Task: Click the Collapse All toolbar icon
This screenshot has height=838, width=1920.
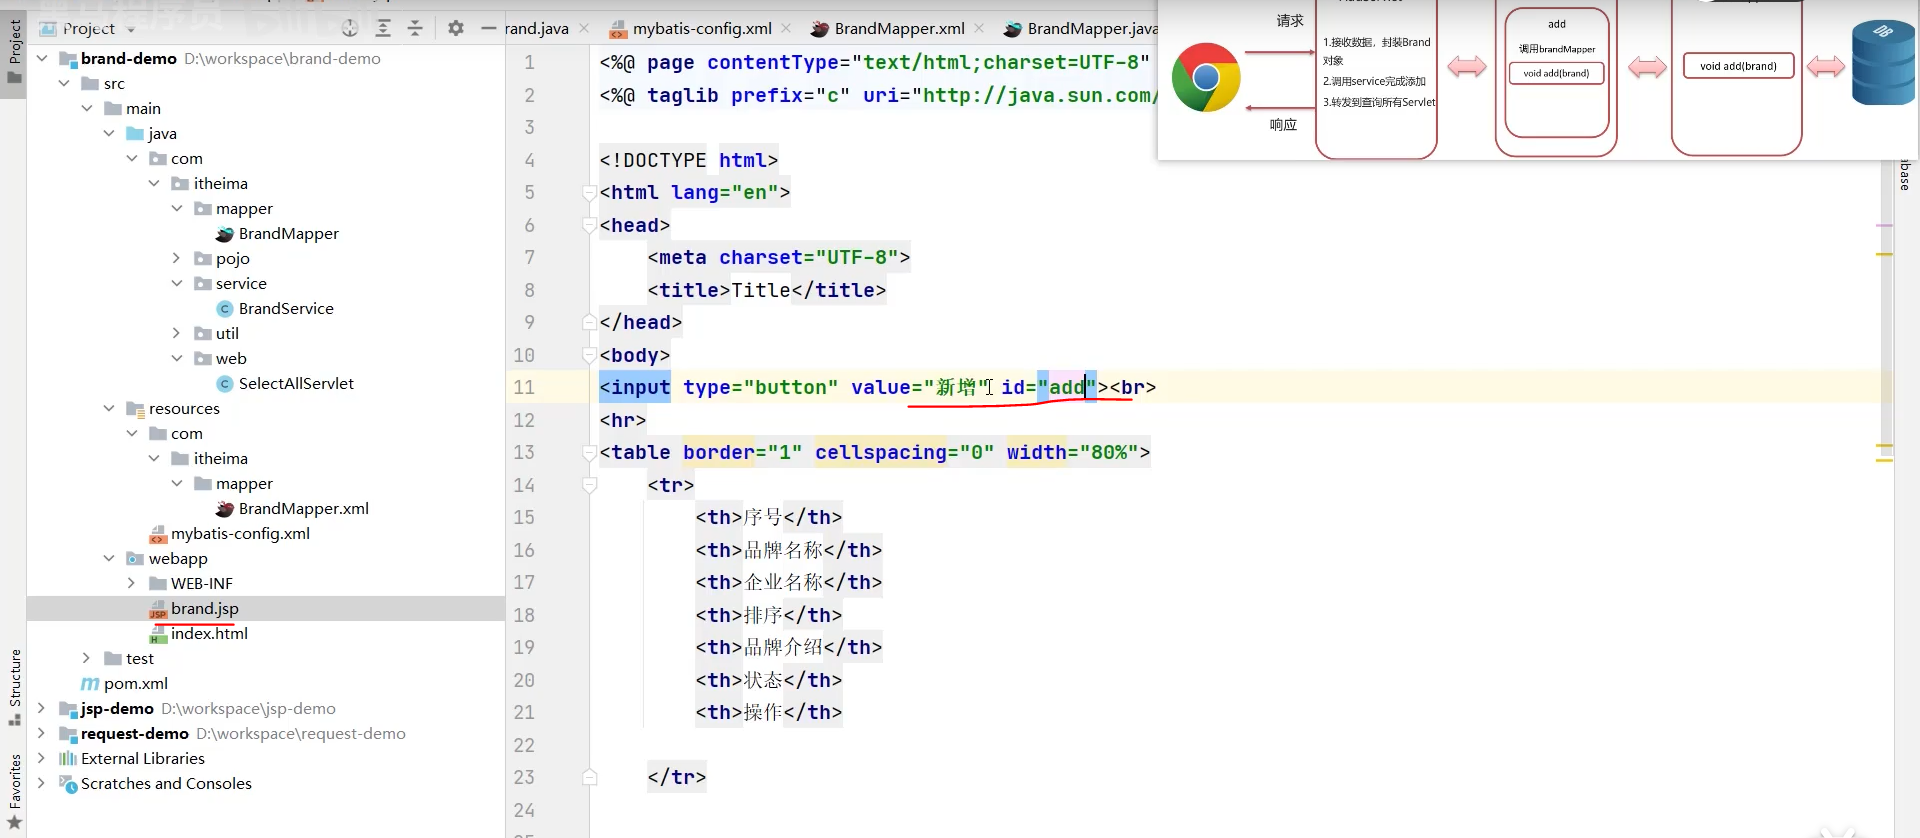Action: click(415, 28)
